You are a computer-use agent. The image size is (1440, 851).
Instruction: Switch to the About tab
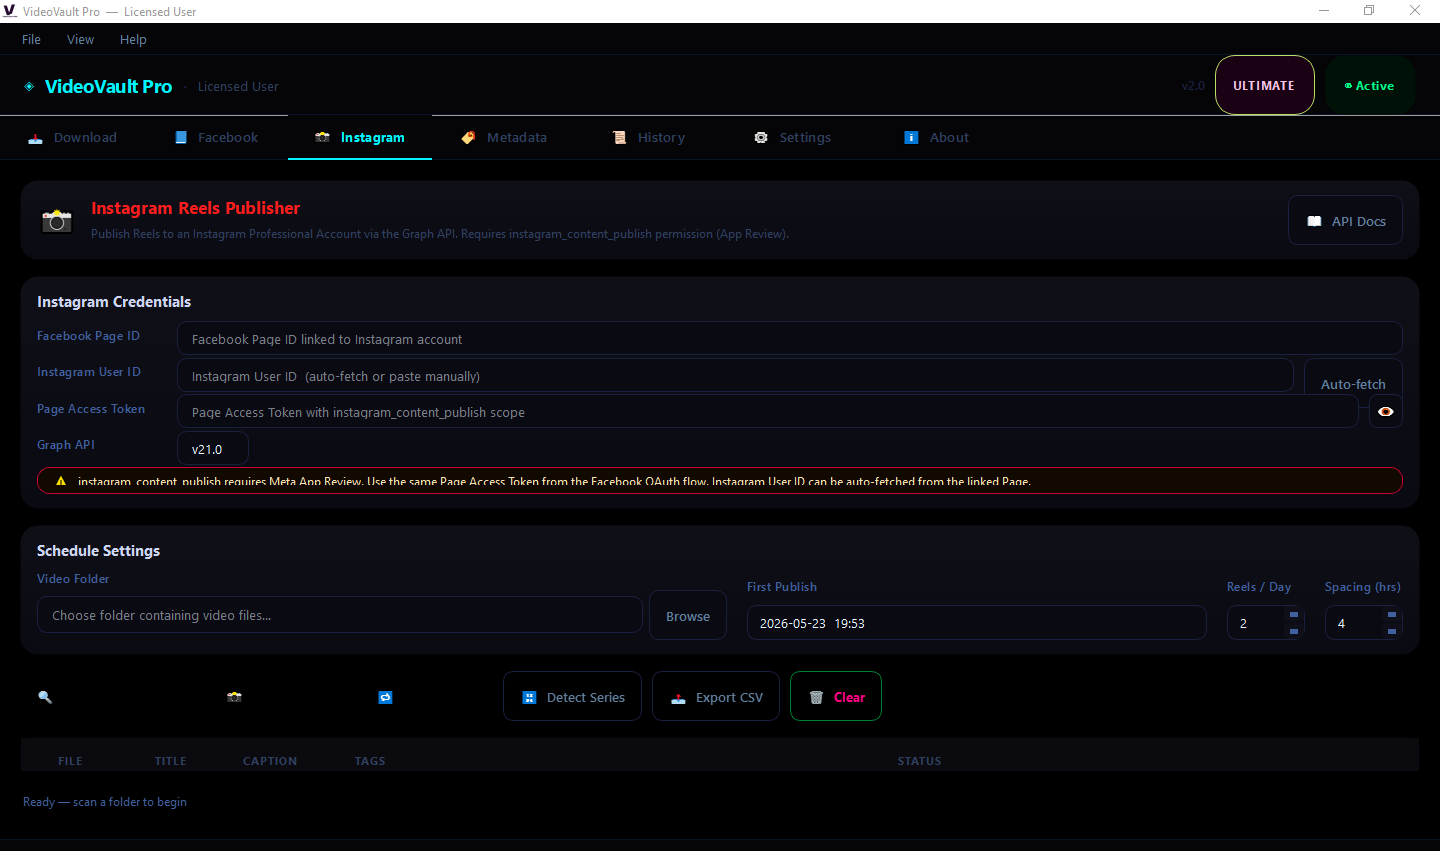point(937,138)
